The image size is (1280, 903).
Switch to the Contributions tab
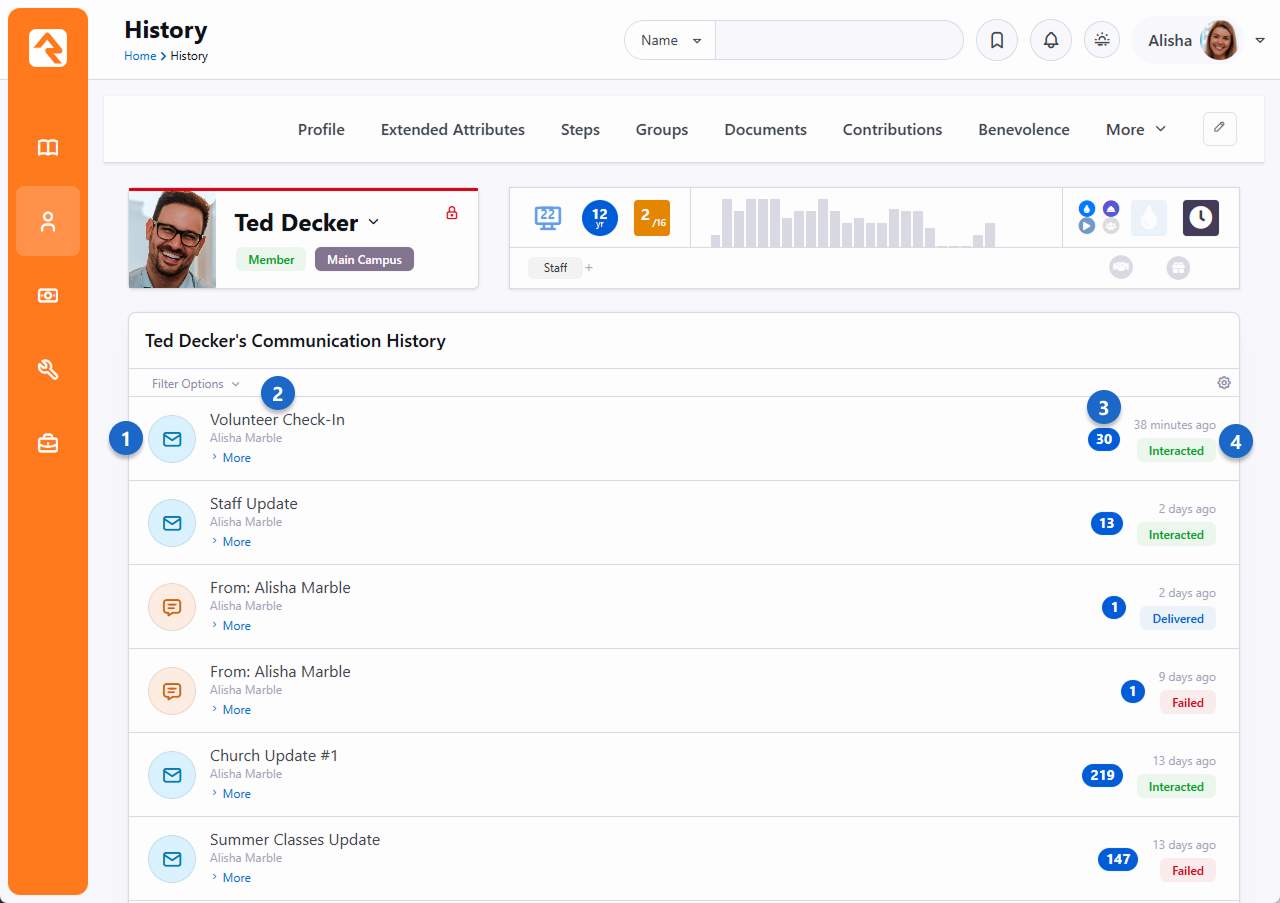coord(892,130)
